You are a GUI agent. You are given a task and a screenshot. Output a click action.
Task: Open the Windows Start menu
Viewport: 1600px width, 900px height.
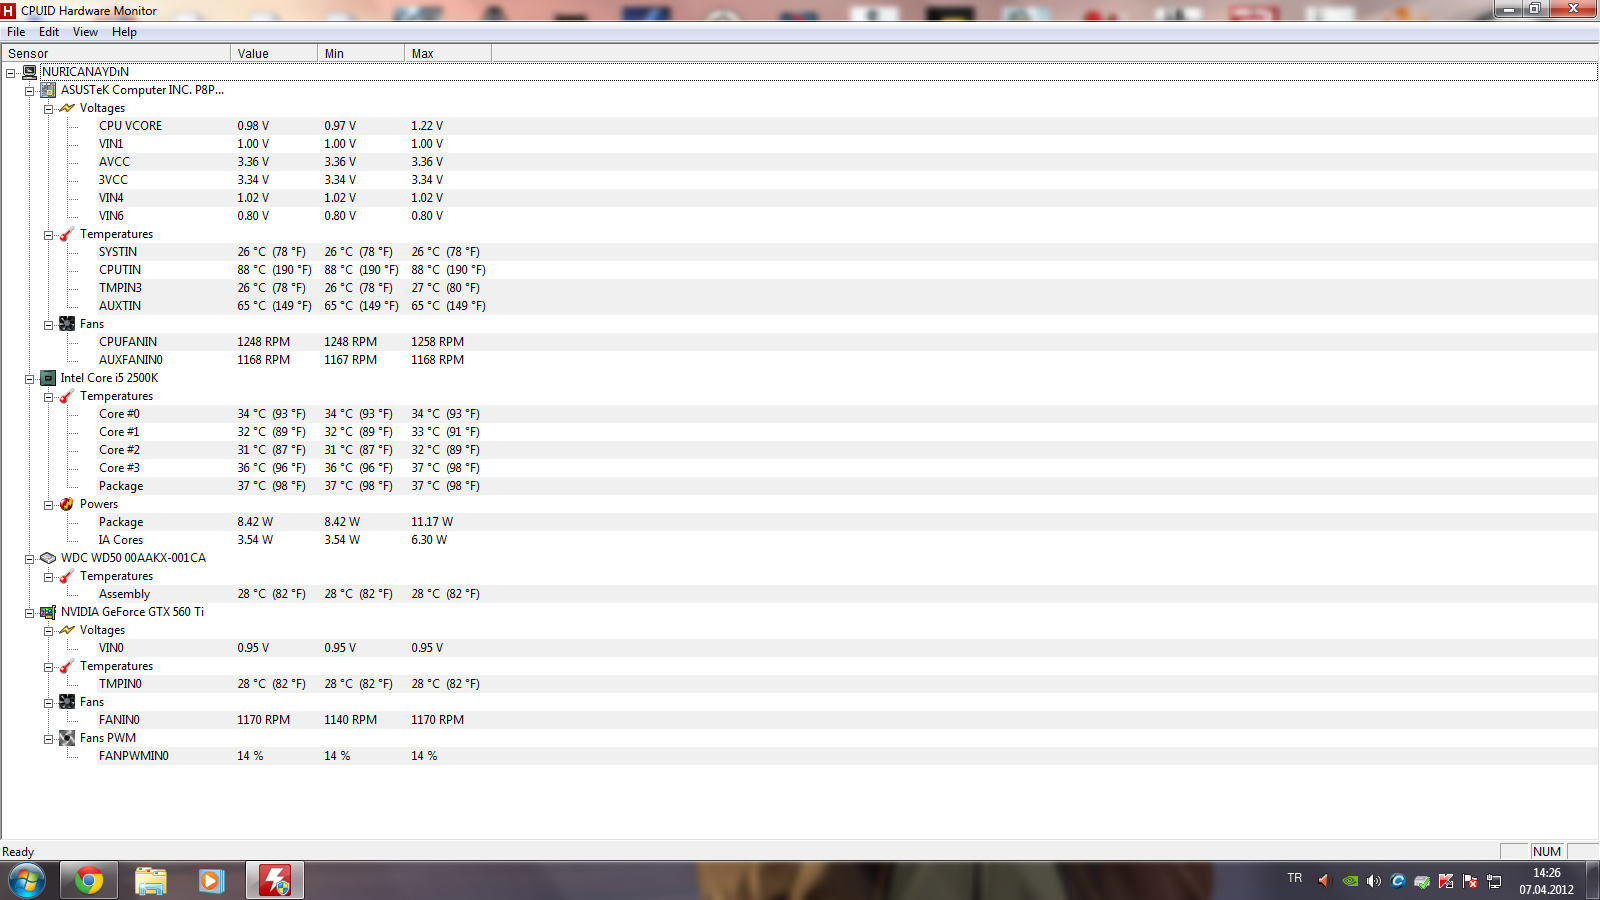coord(27,881)
